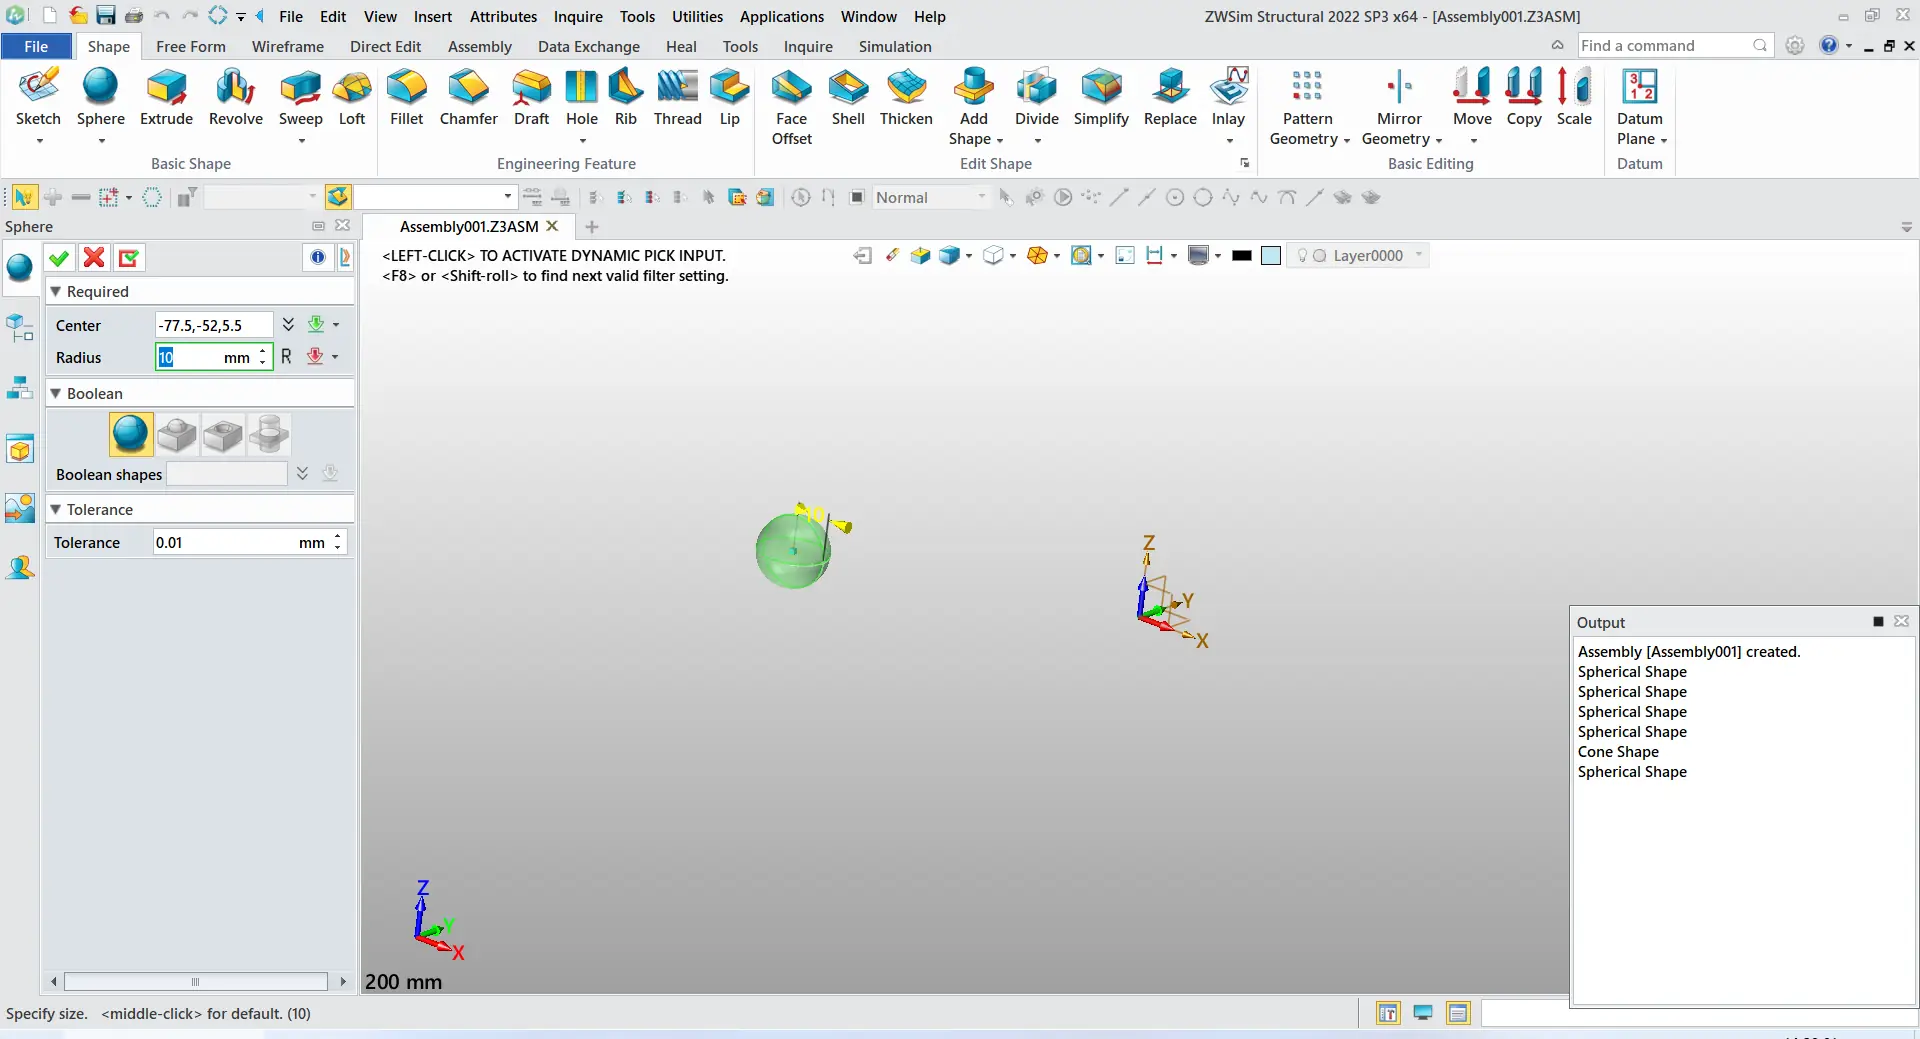Image resolution: width=1920 pixels, height=1039 pixels.
Task: Select Base boolean option in Sphere panel
Action: click(x=131, y=435)
